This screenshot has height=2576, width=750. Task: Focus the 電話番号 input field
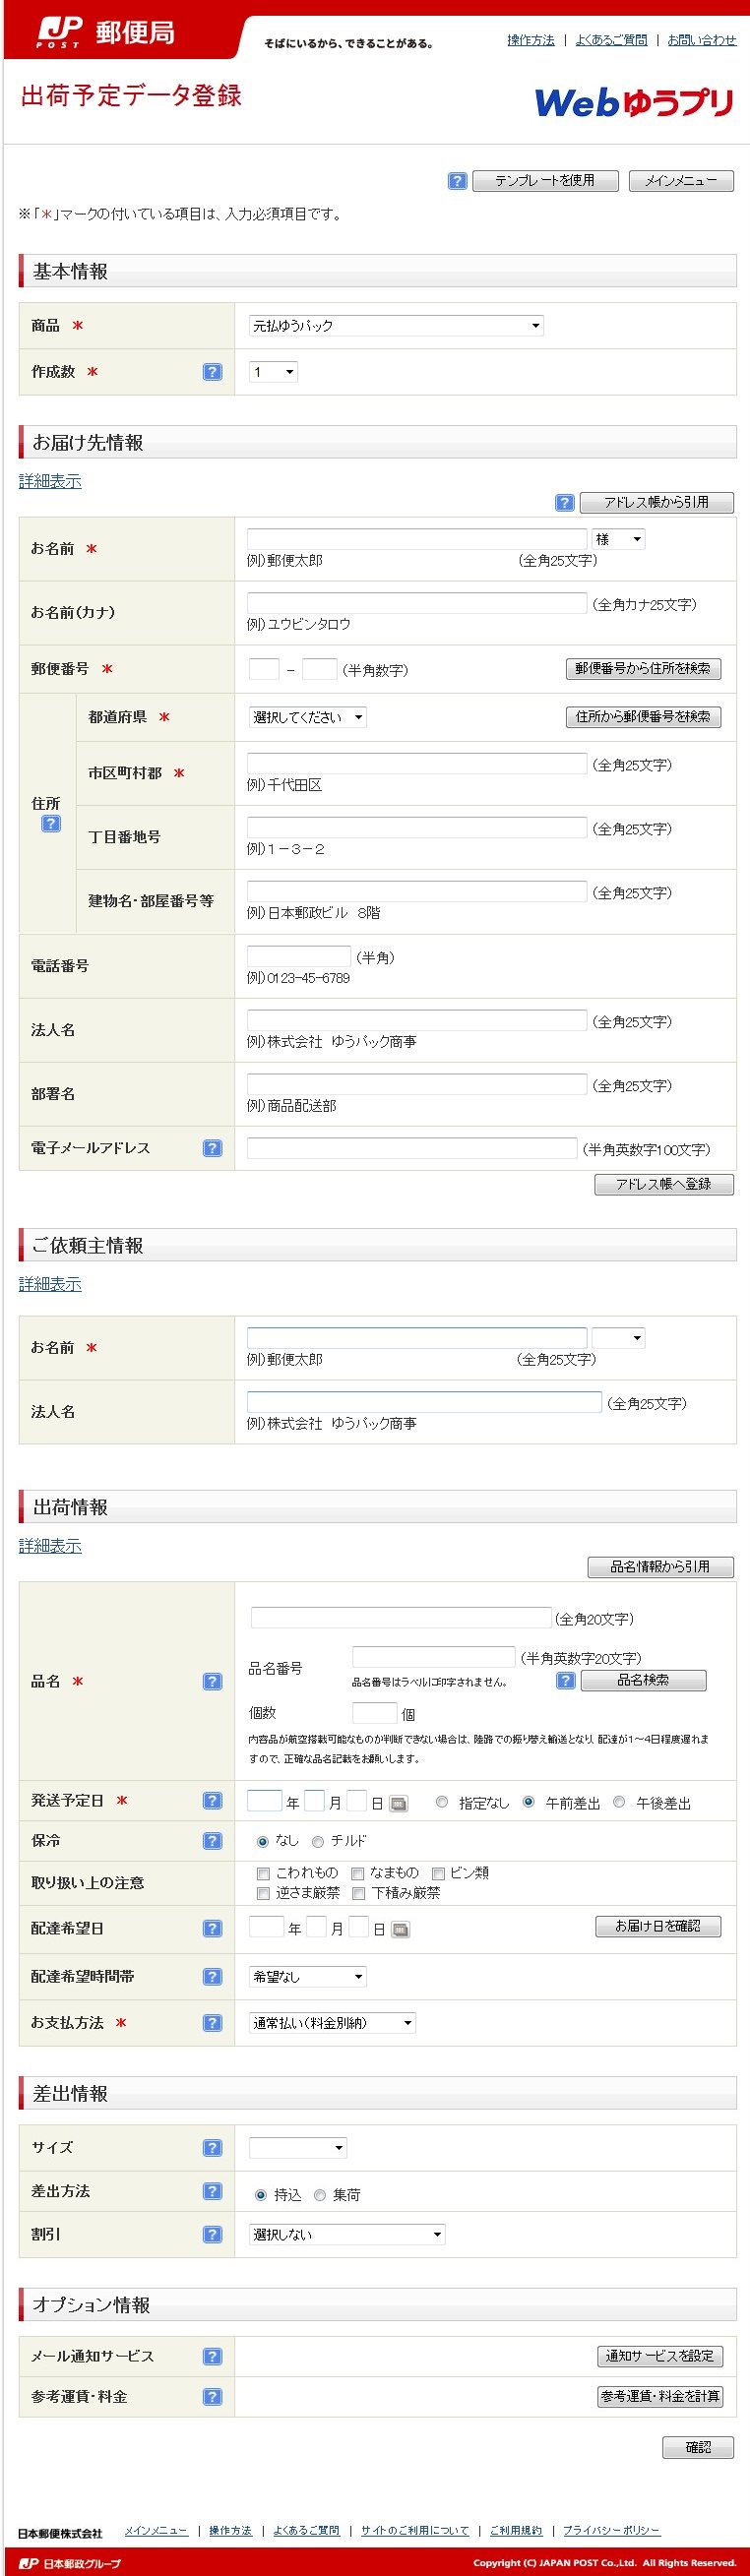tap(299, 956)
